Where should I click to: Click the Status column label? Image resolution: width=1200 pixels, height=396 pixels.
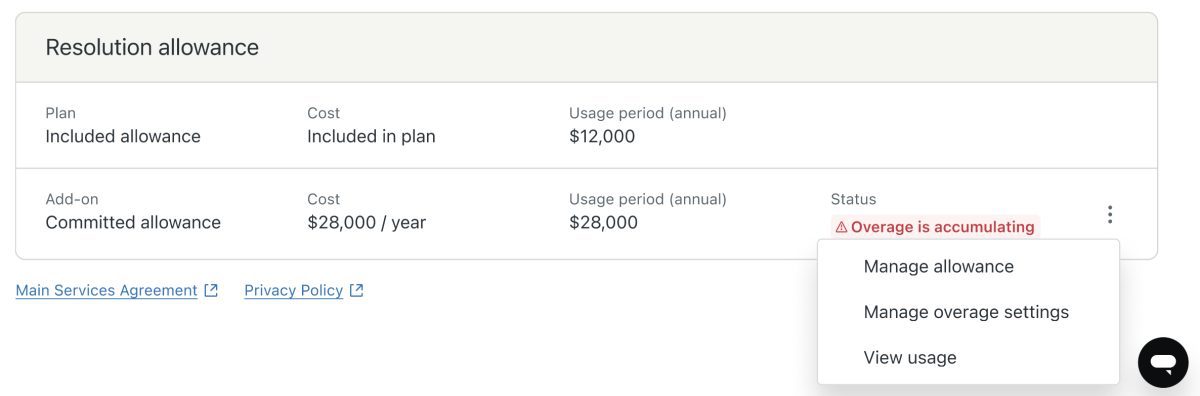853,199
